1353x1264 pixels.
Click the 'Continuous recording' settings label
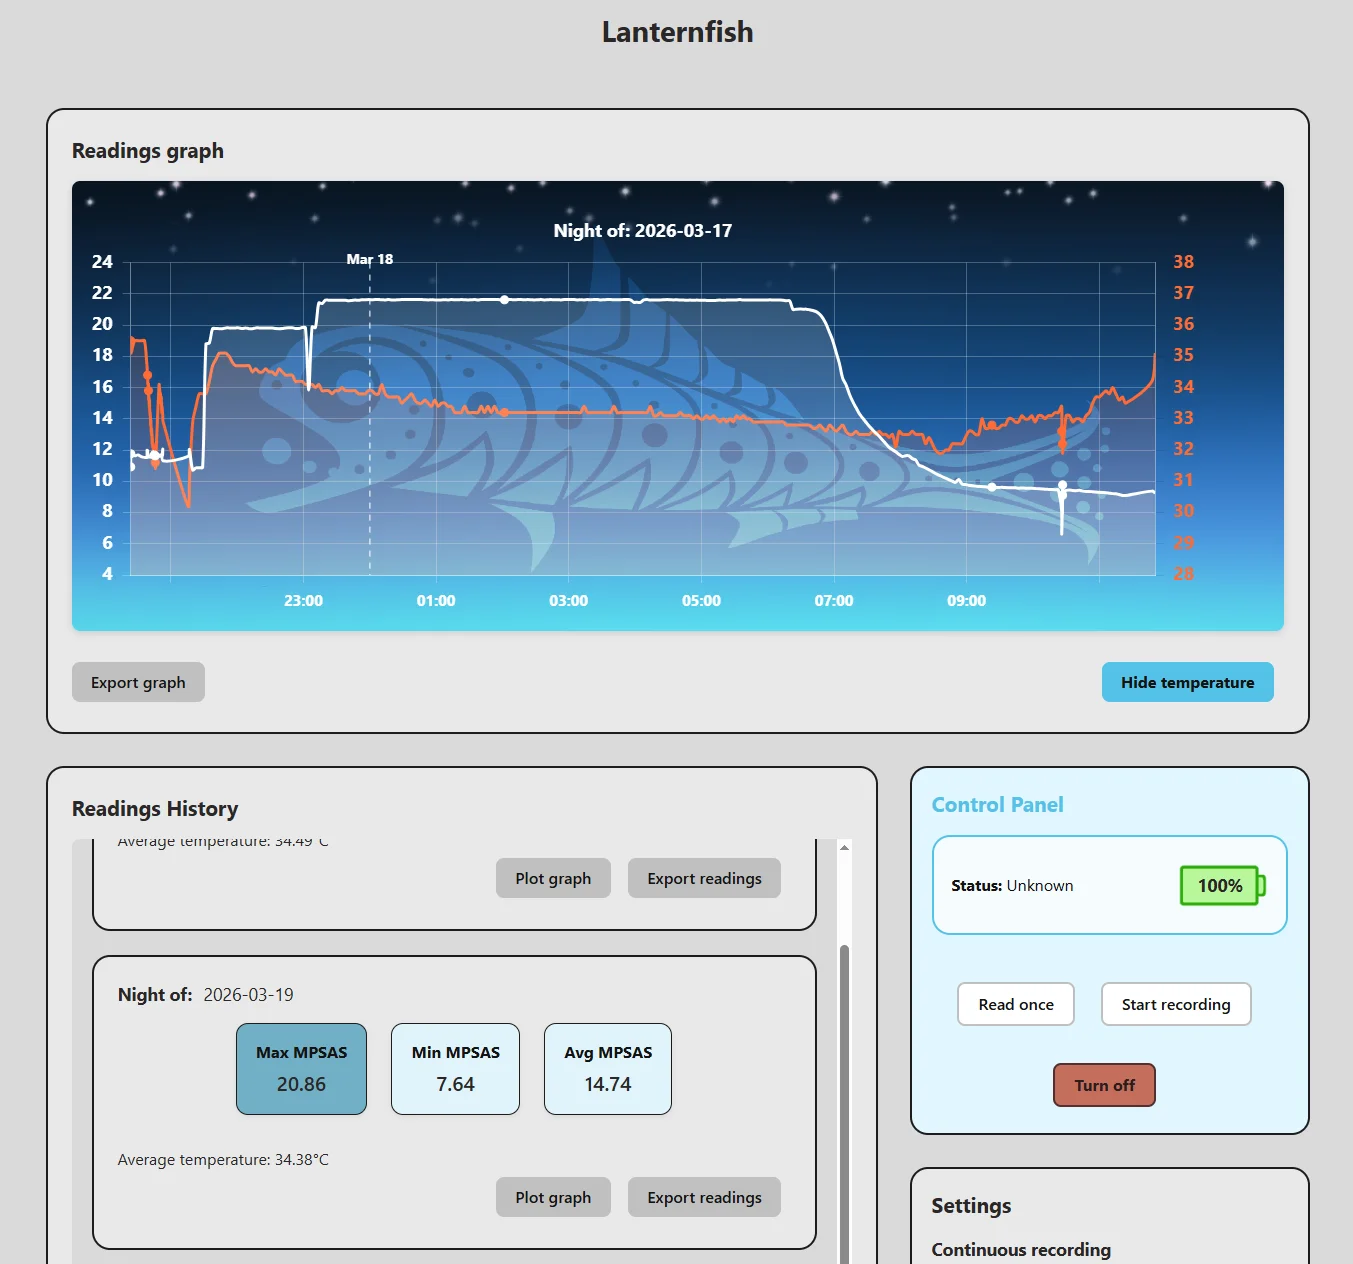1021,1250
